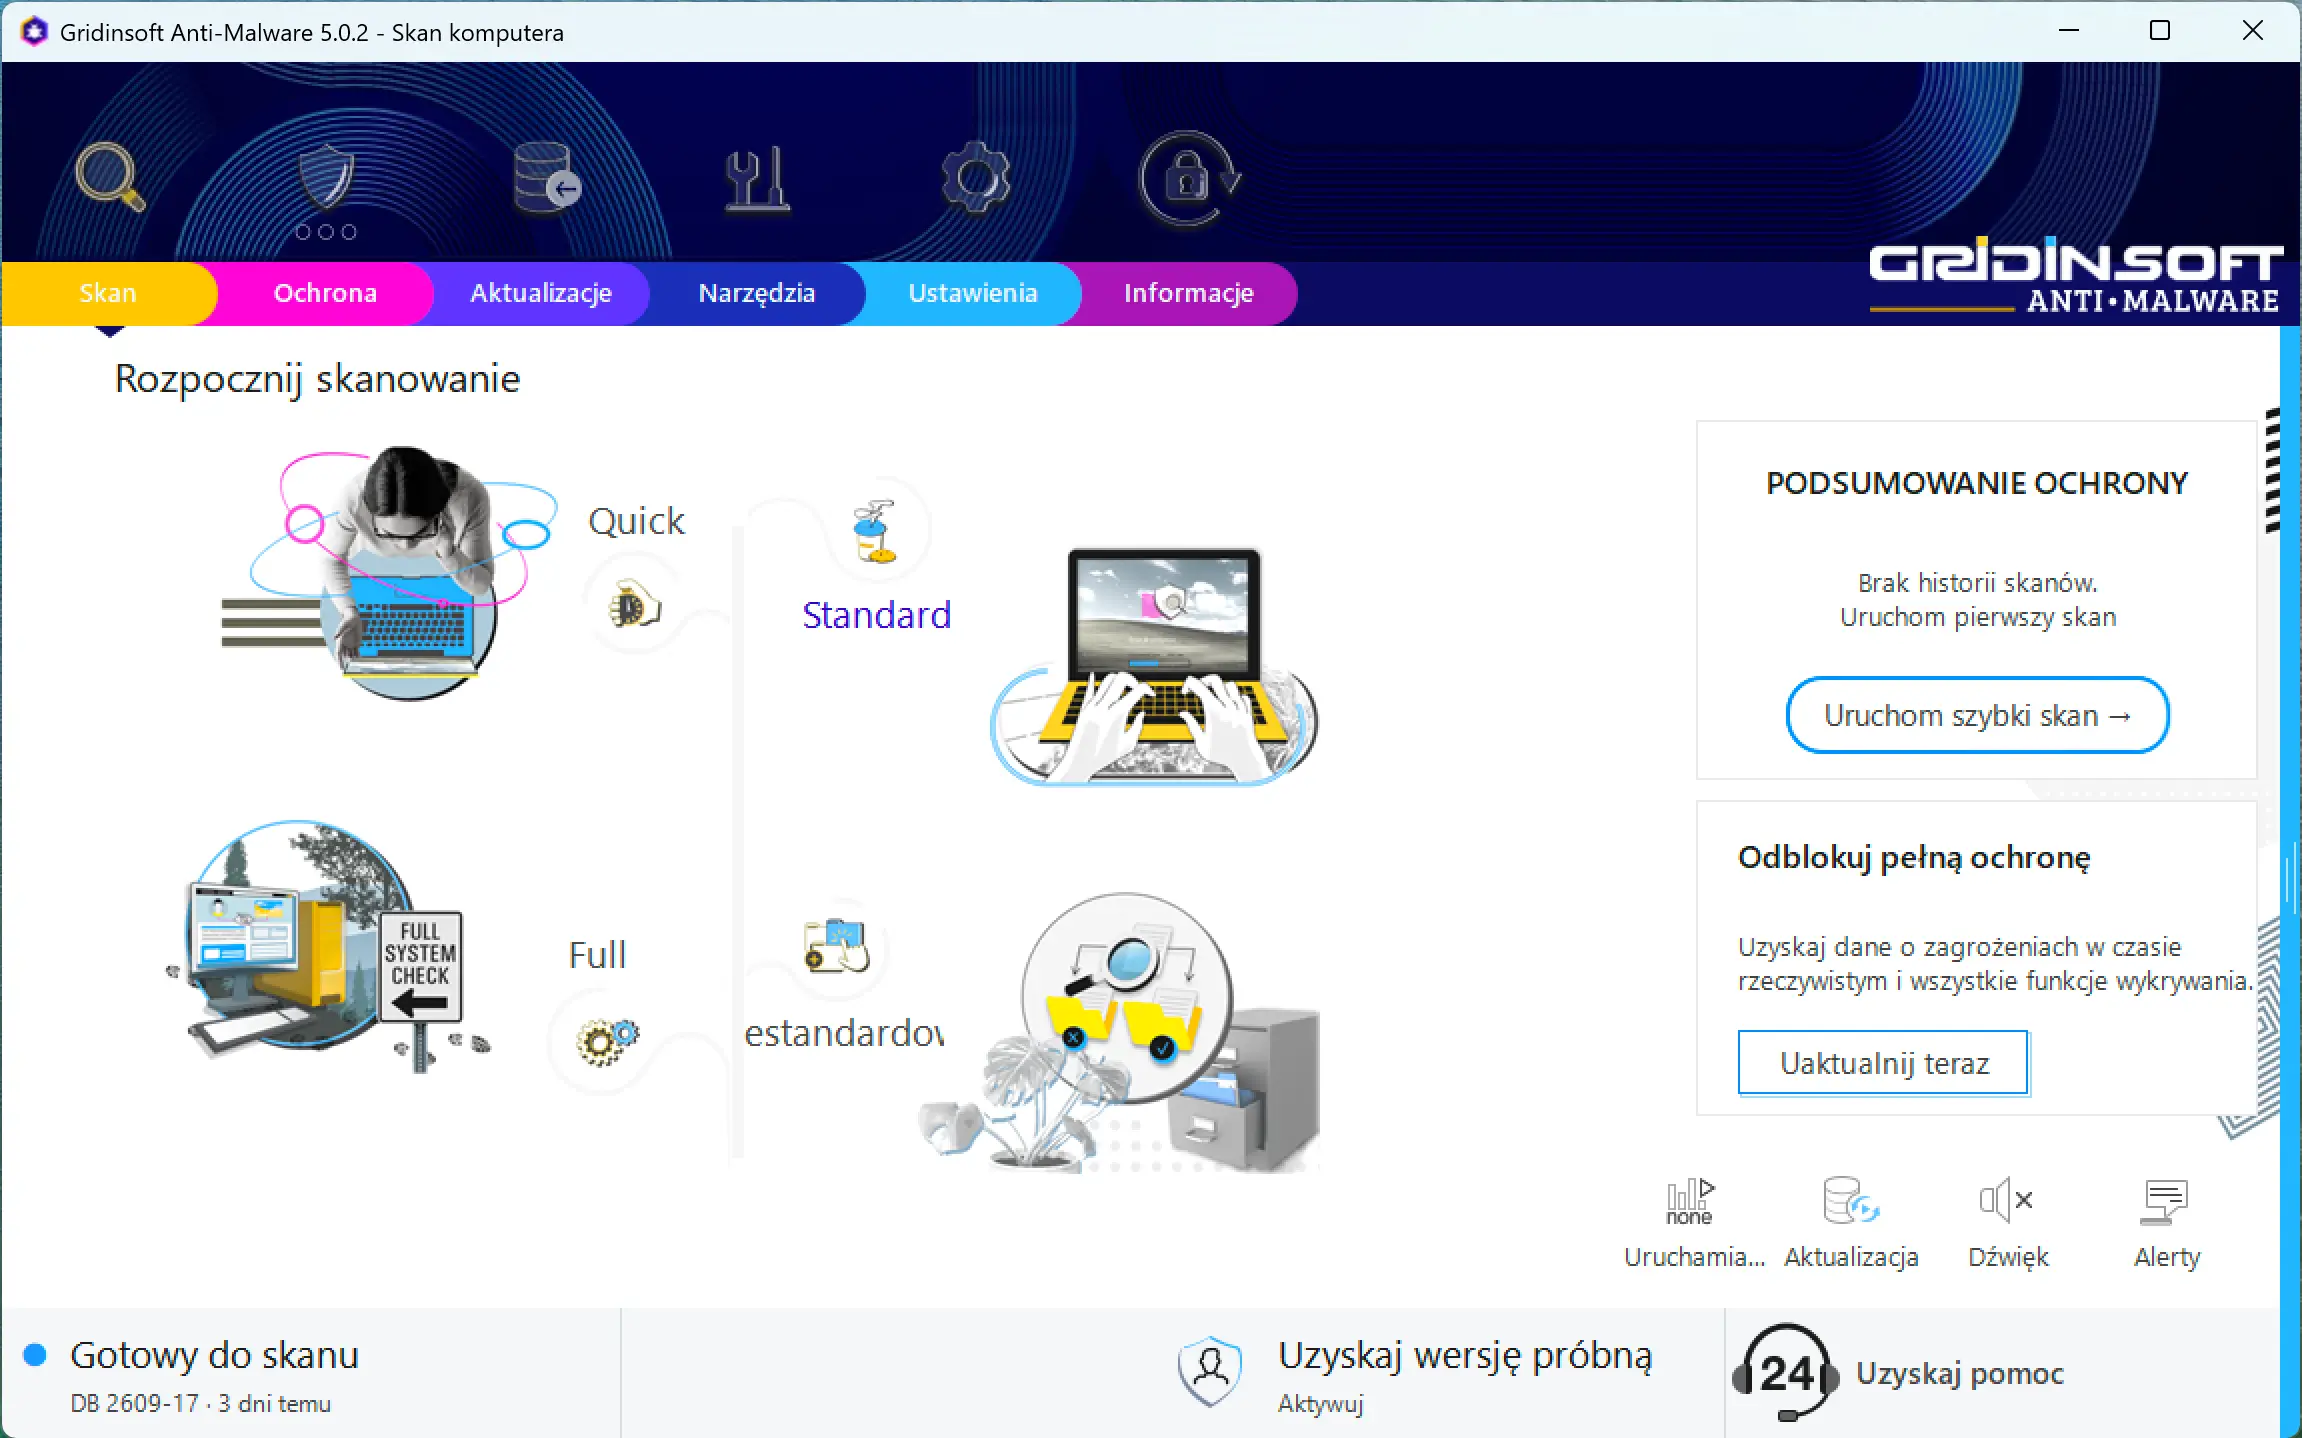Click Uzyskaj wersję próbną link

[x=1465, y=1356]
